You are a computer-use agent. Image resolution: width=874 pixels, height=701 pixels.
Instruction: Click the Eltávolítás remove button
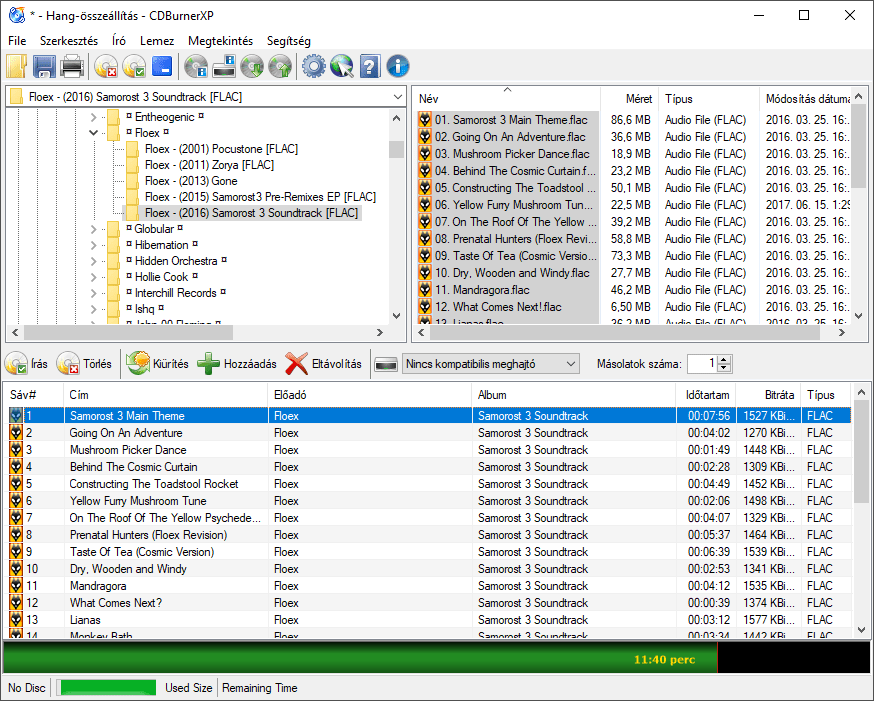[x=324, y=364]
